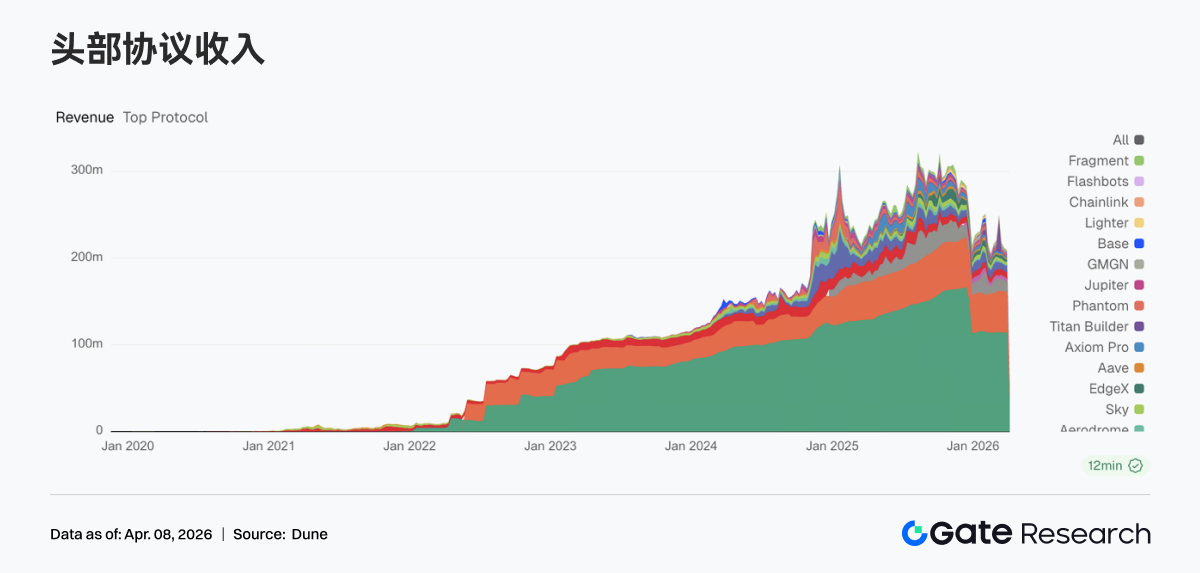Click the 300m y-axis label
The image size is (1200, 573).
87,170
